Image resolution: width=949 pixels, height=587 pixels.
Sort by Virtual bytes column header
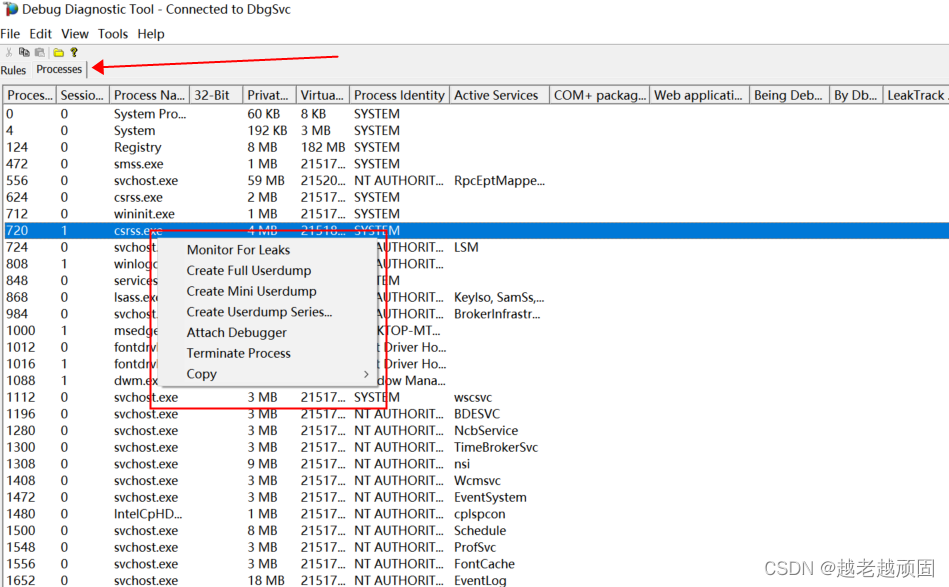(323, 95)
